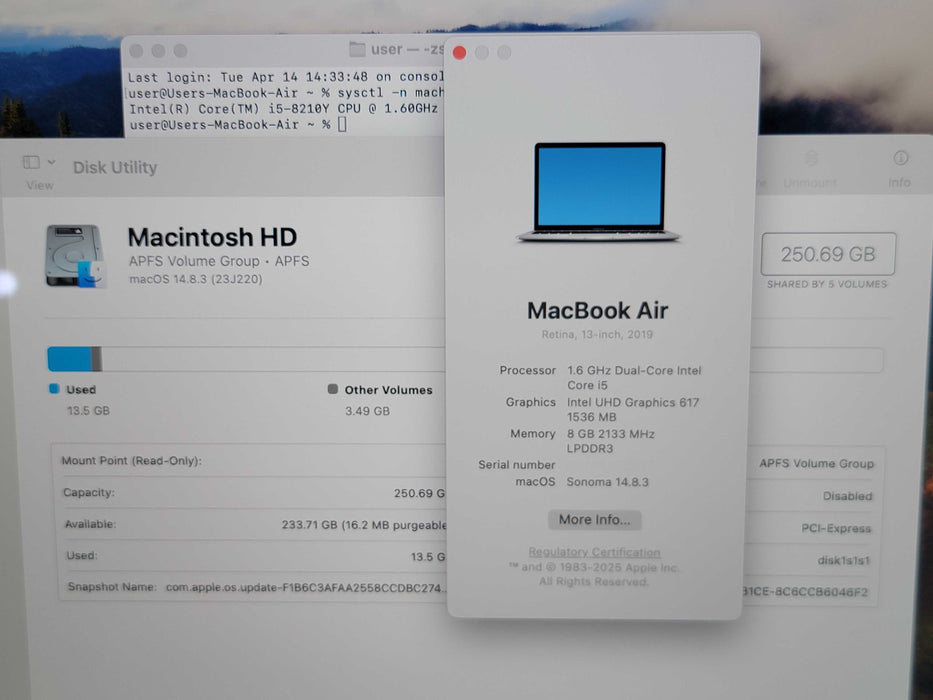Click the gray Other Volumes bar segment
Screen dimensions: 933x700
[96, 360]
